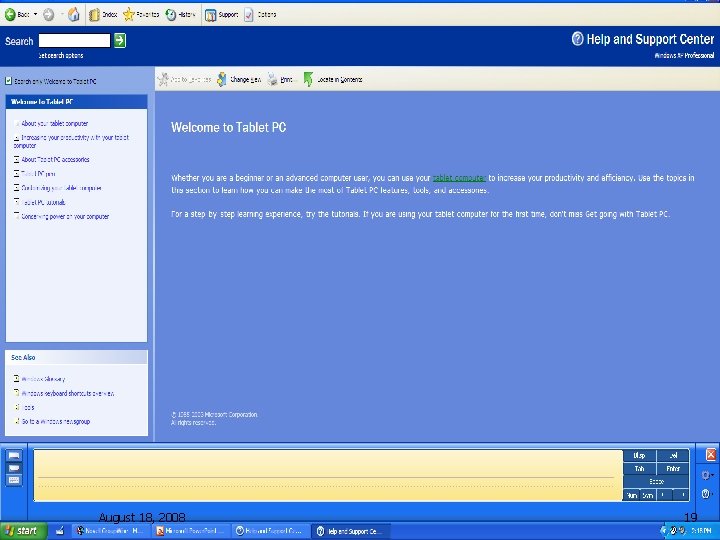This screenshot has height=540, width=720.
Task: Open the Support toolbar button
Action: click(x=222, y=15)
